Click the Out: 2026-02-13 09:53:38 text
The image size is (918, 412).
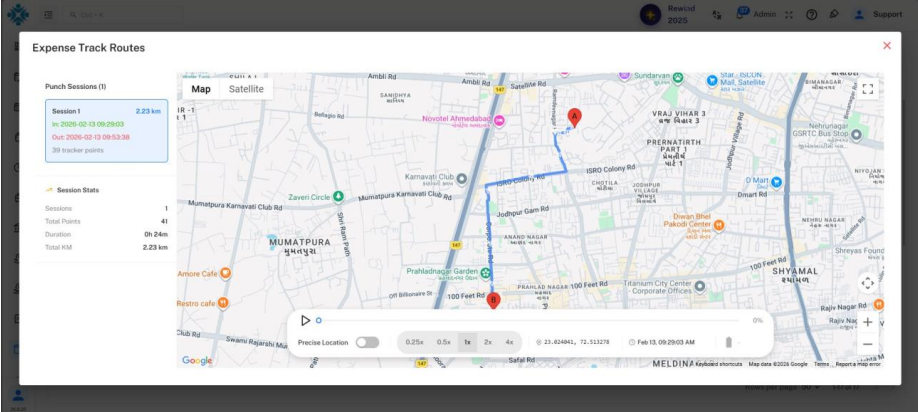pos(91,137)
